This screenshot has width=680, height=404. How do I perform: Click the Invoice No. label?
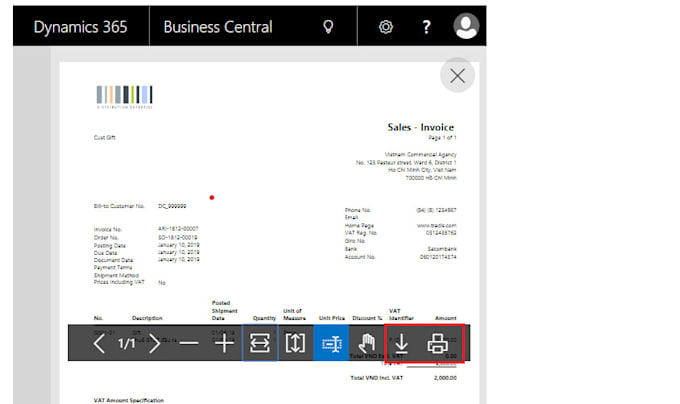coord(108,229)
